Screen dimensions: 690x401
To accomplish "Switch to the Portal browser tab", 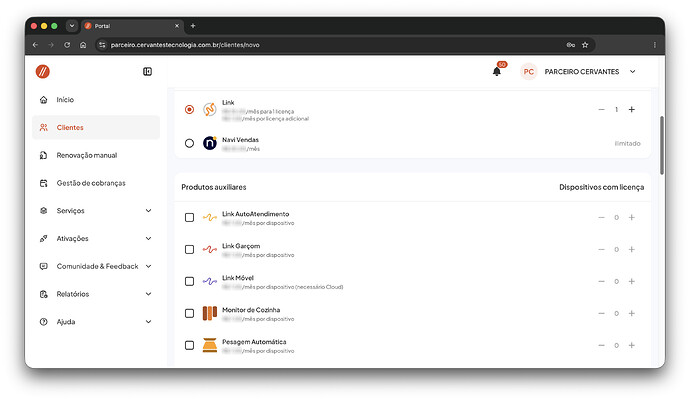I will pos(132,26).
